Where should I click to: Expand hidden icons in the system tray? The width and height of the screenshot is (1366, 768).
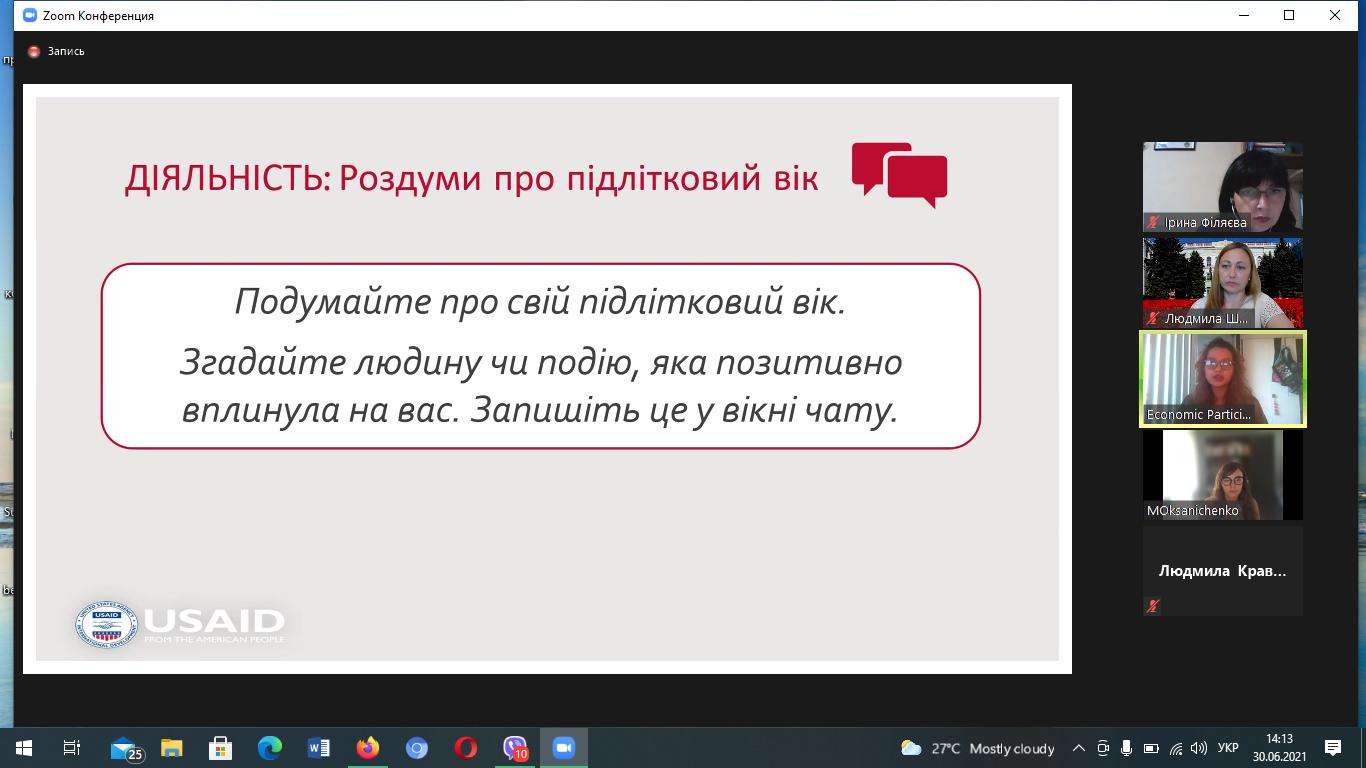(1079, 748)
